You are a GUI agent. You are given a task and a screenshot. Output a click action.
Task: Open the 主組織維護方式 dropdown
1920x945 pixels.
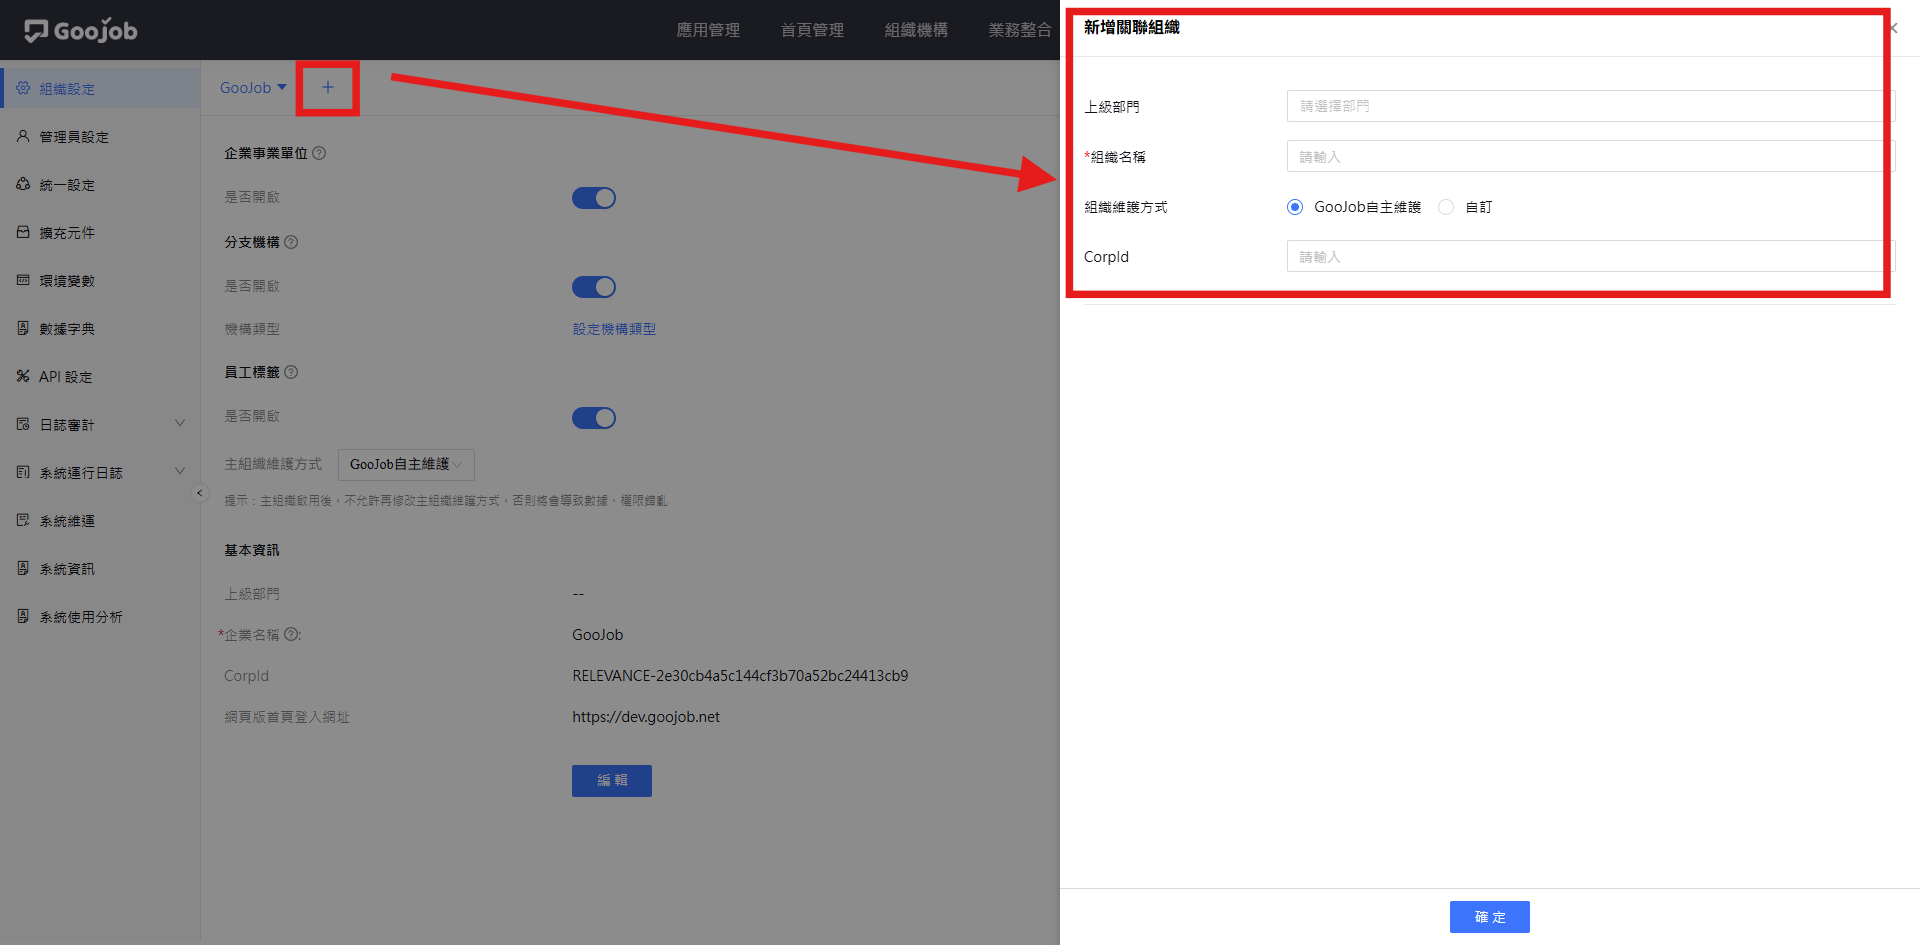pos(406,464)
